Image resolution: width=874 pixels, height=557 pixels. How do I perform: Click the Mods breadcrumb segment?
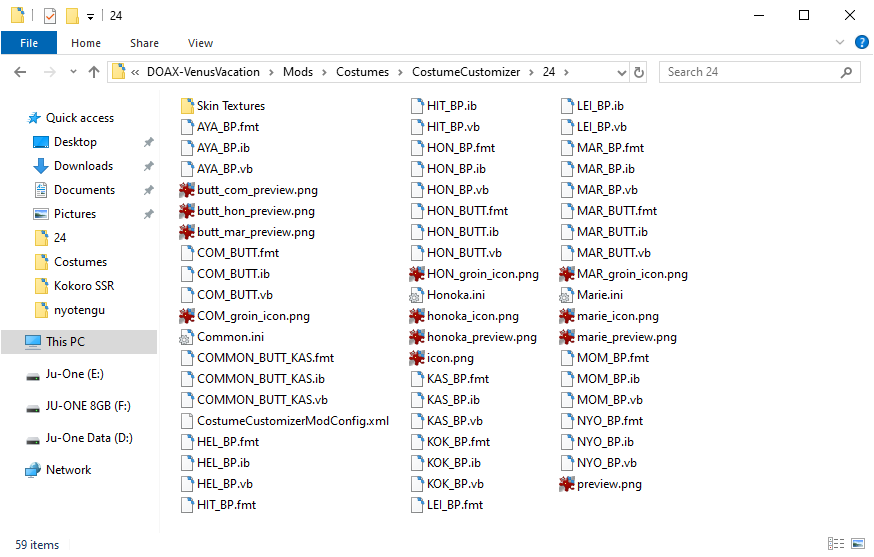tap(298, 72)
